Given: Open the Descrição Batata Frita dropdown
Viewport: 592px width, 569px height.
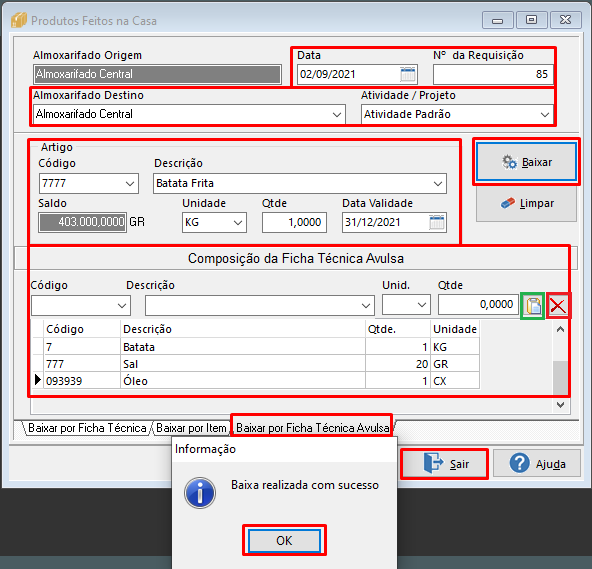Looking at the screenshot, I should [438, 183].
